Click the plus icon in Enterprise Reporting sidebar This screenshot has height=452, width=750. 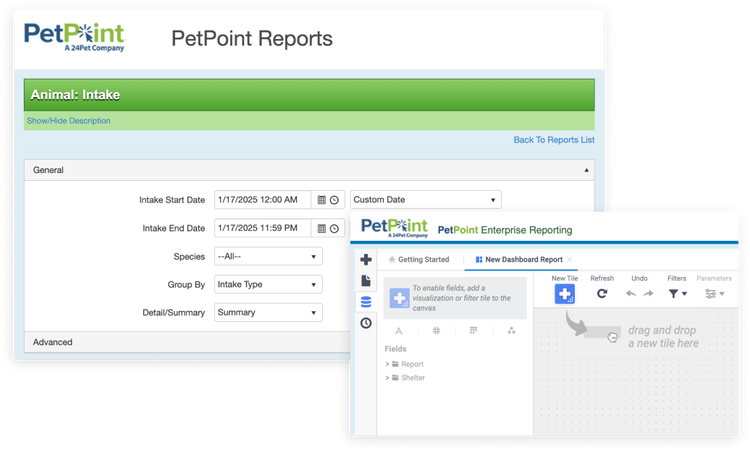[x=366, y=260]
